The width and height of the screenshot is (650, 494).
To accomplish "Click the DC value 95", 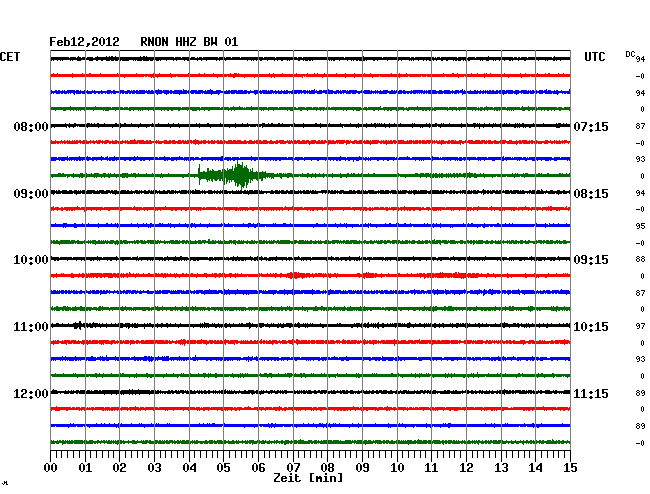I will point(640,226).
